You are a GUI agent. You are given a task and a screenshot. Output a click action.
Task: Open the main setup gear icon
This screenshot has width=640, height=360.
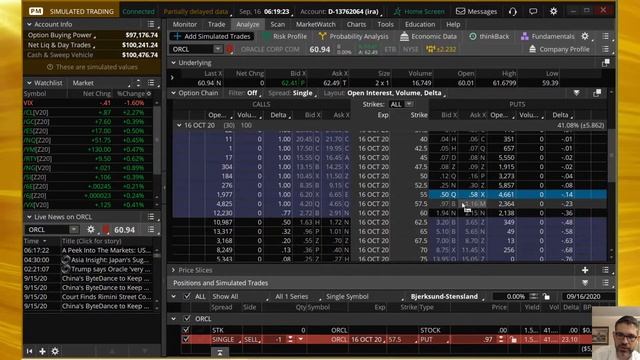point(553,11)
